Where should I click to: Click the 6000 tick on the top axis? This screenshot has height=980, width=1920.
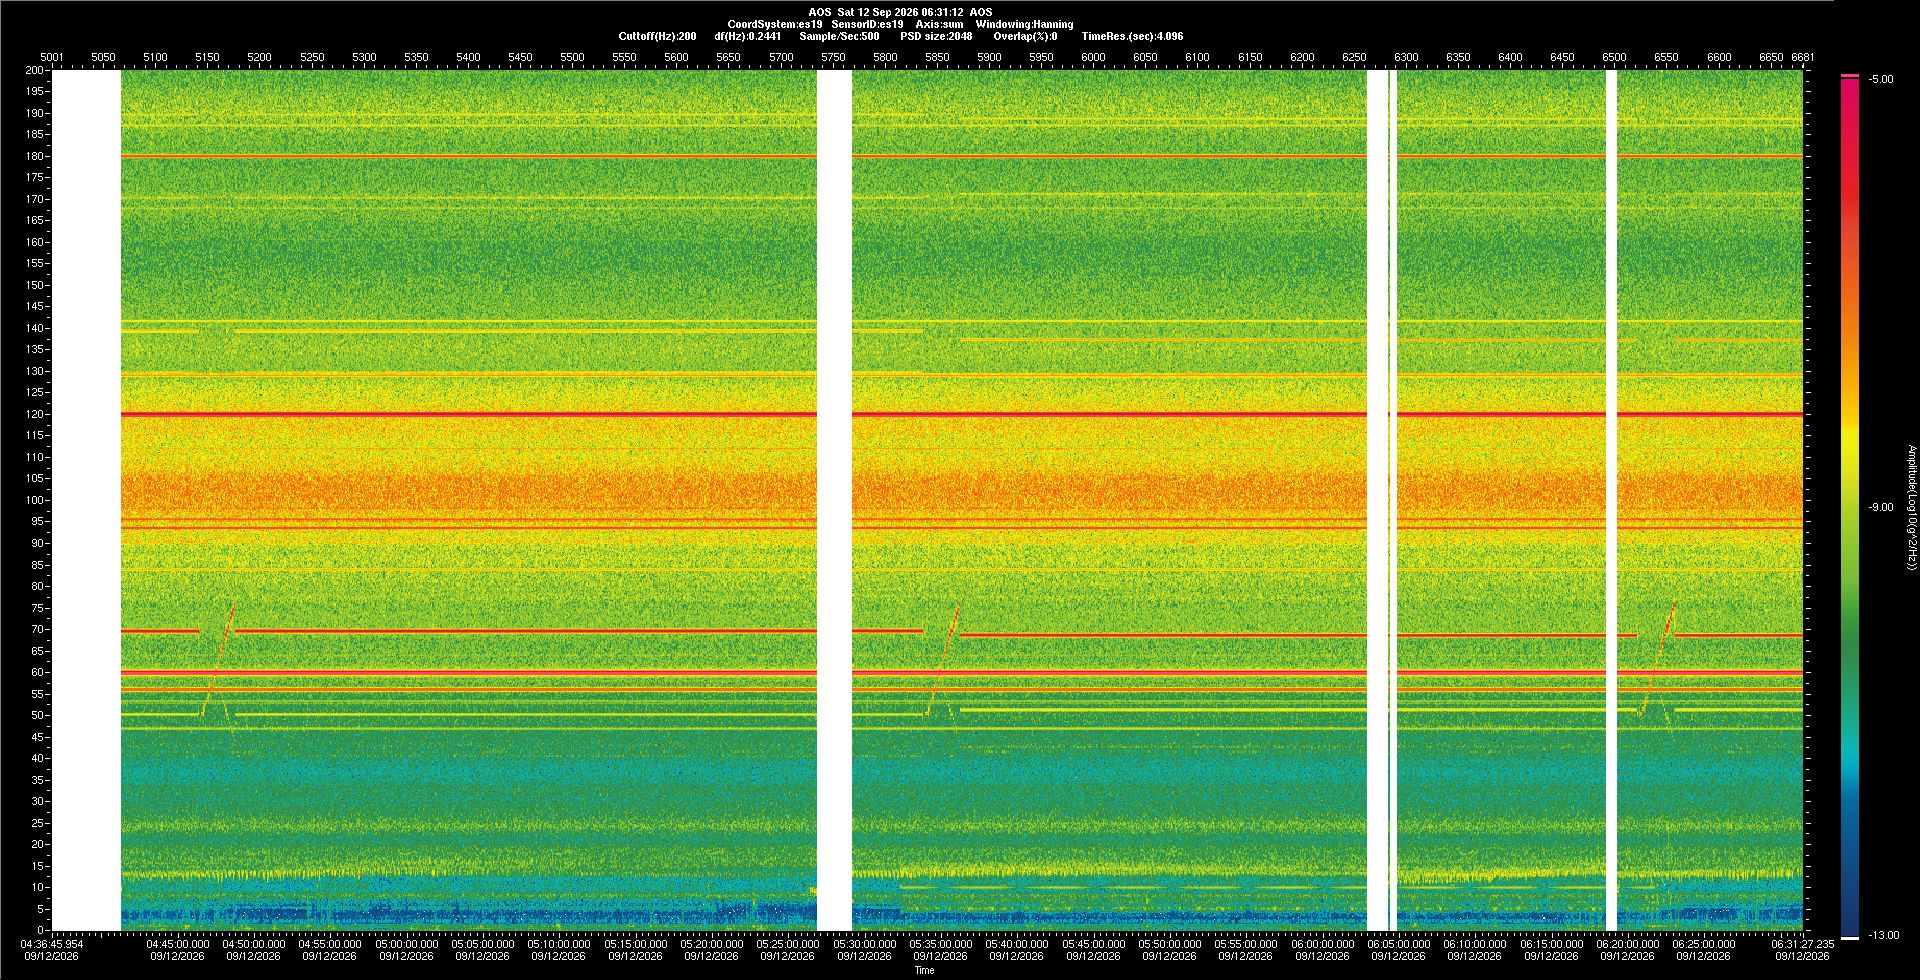pos(1093,57)
